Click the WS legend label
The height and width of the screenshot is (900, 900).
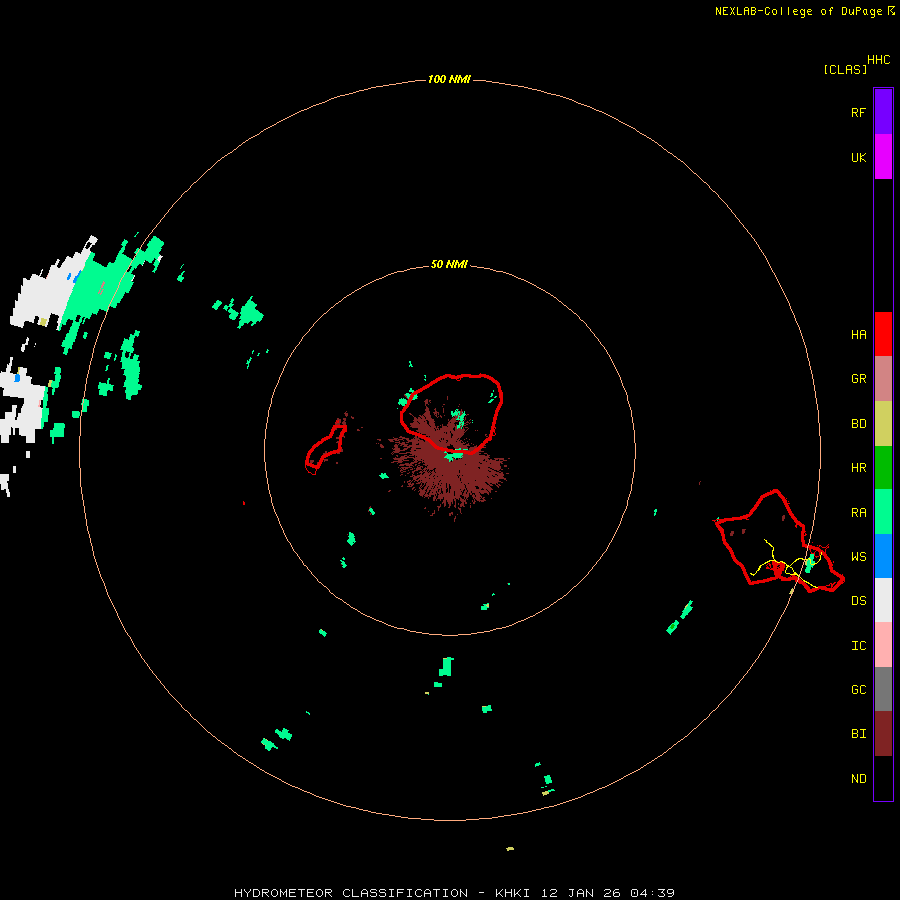(858, 556)
